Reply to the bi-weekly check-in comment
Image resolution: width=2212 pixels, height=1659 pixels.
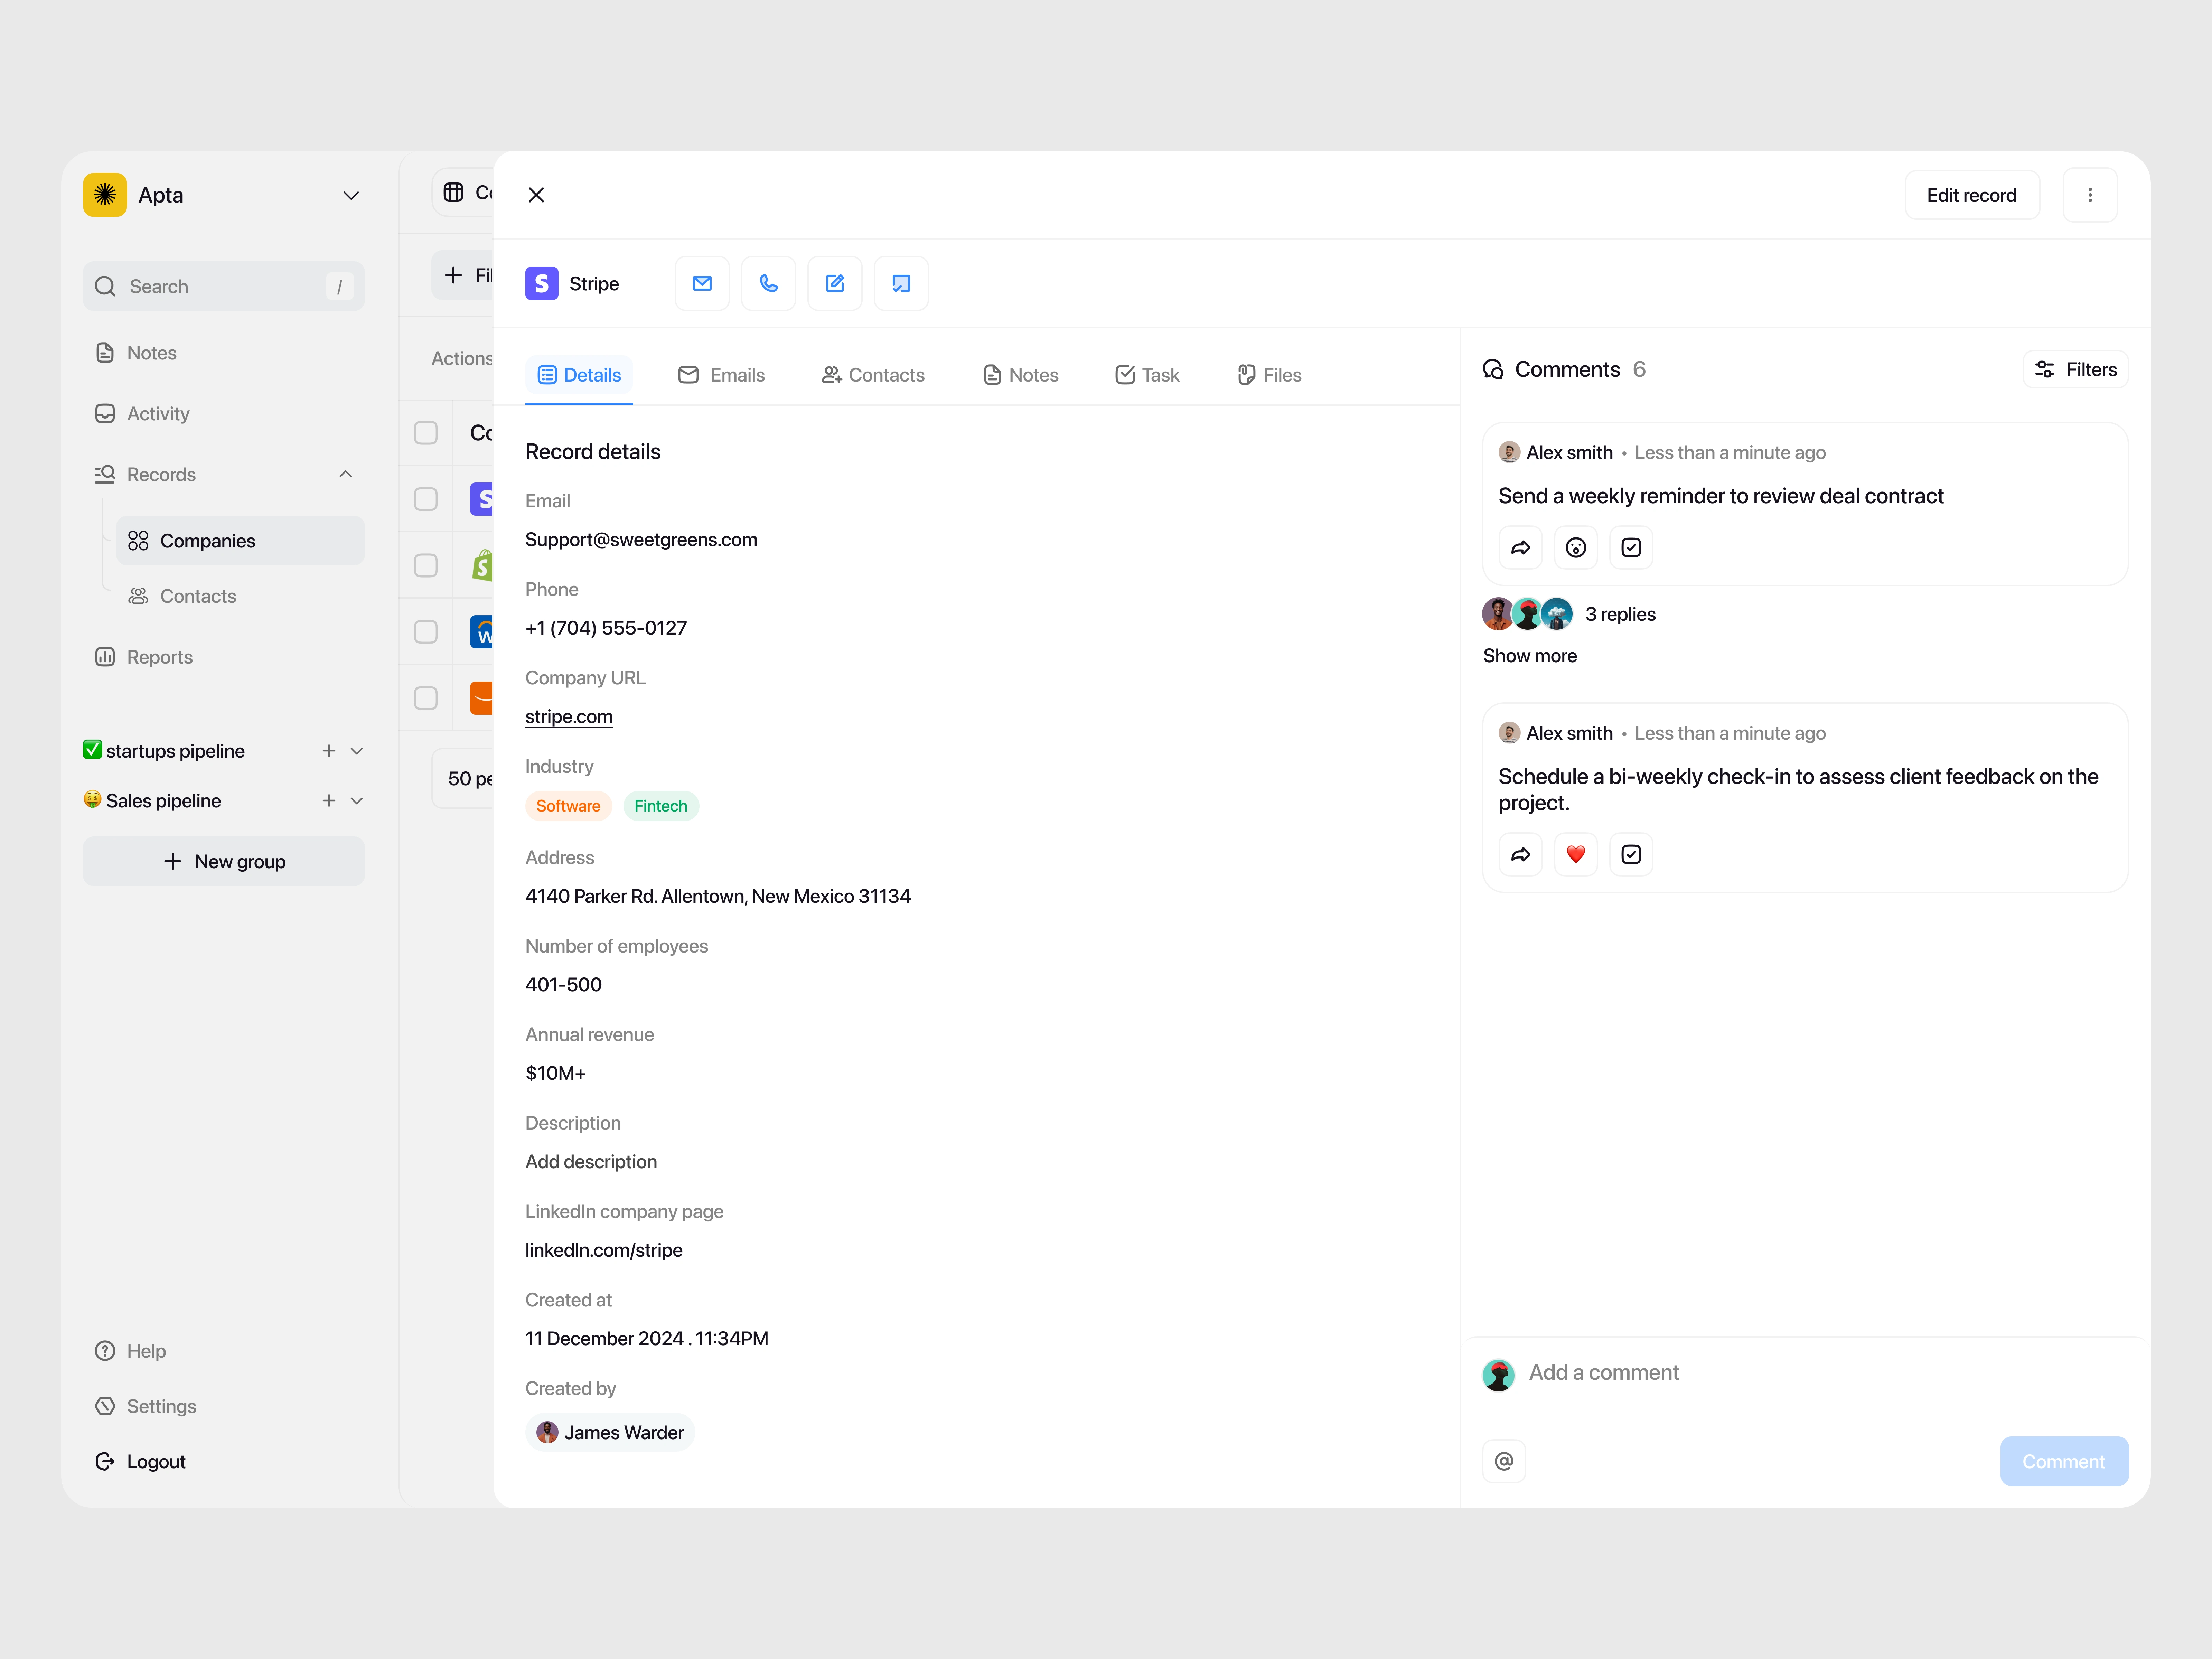click(1520, 855)
